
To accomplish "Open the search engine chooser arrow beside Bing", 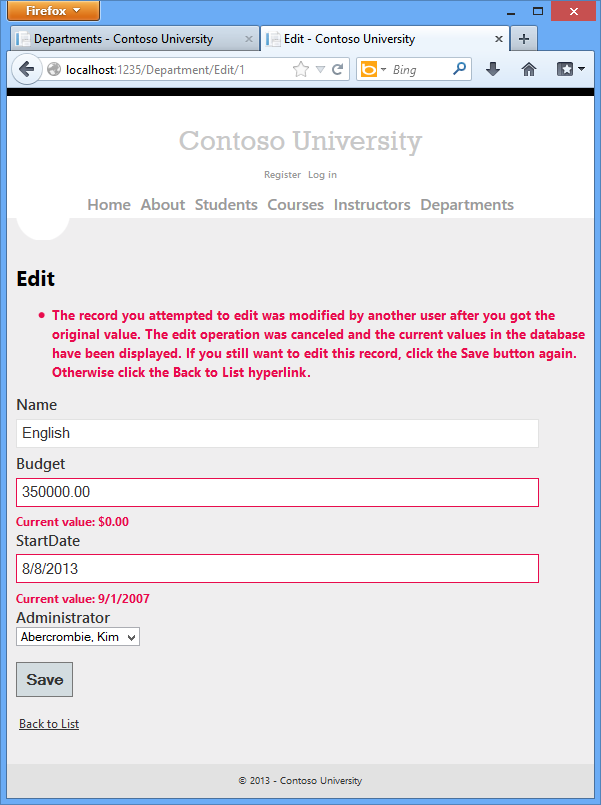I will [x=384, y=69].
